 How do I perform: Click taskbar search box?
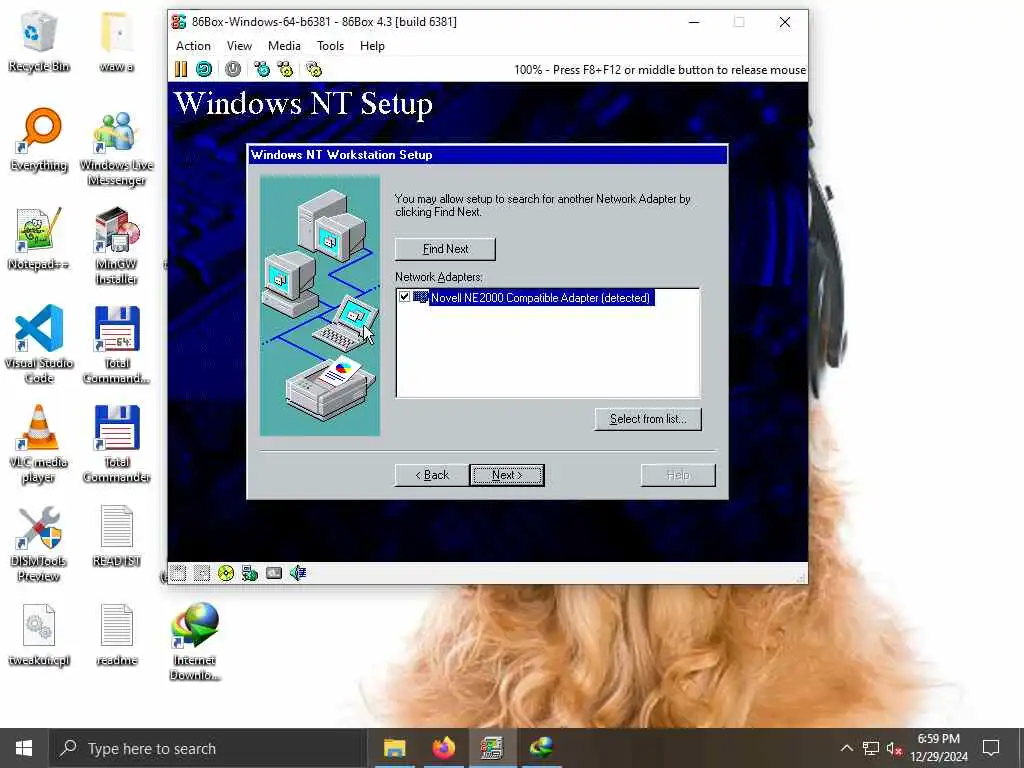(x=206, y=748)
